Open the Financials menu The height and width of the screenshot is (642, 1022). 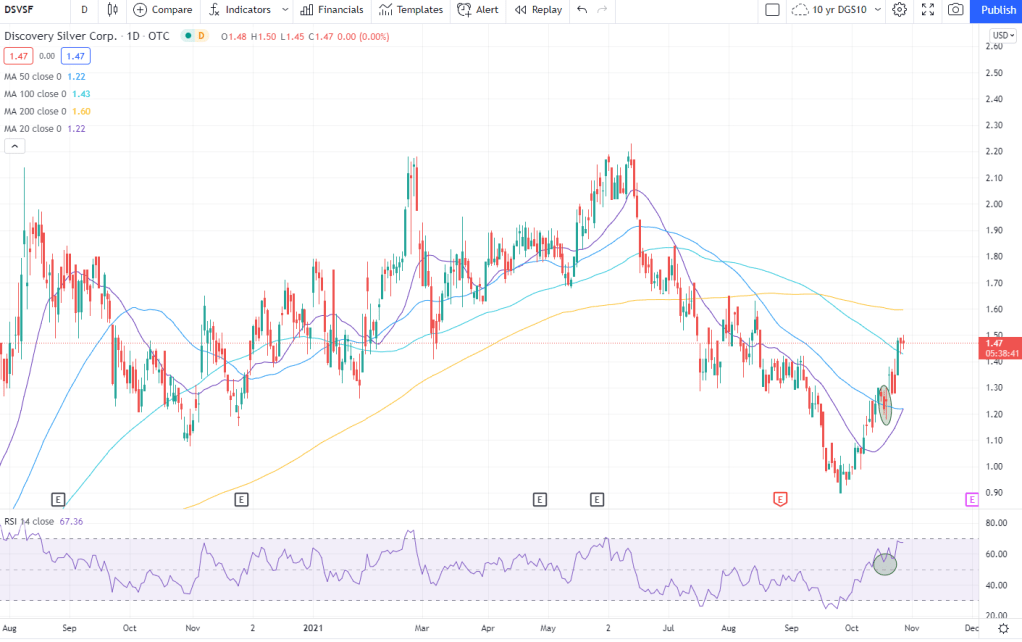[334, 10]
